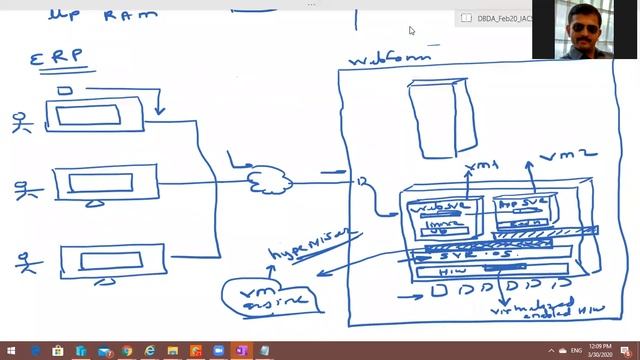Open OneDrive cloud tray icon

point(563,351)
